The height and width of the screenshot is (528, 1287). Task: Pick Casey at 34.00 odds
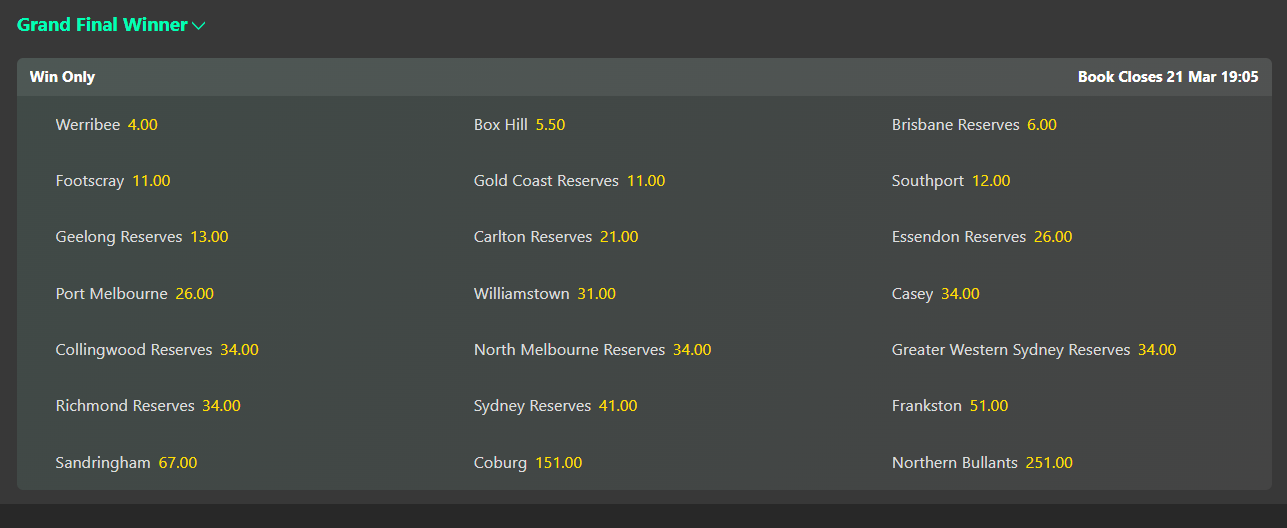coord(936,294)
